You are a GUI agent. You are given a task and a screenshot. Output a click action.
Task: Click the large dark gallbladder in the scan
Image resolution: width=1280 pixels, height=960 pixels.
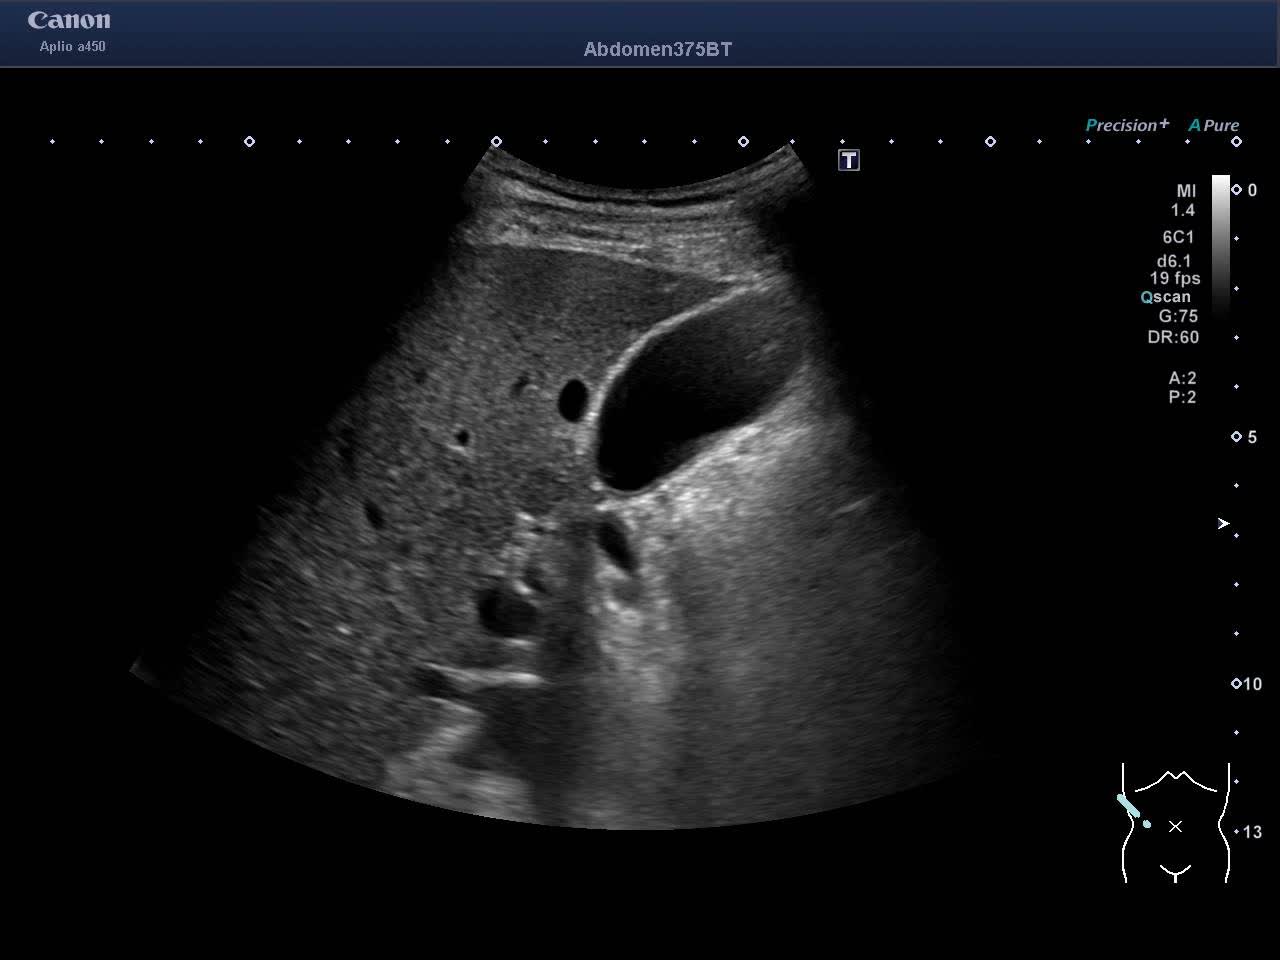[x=680, y=400]
